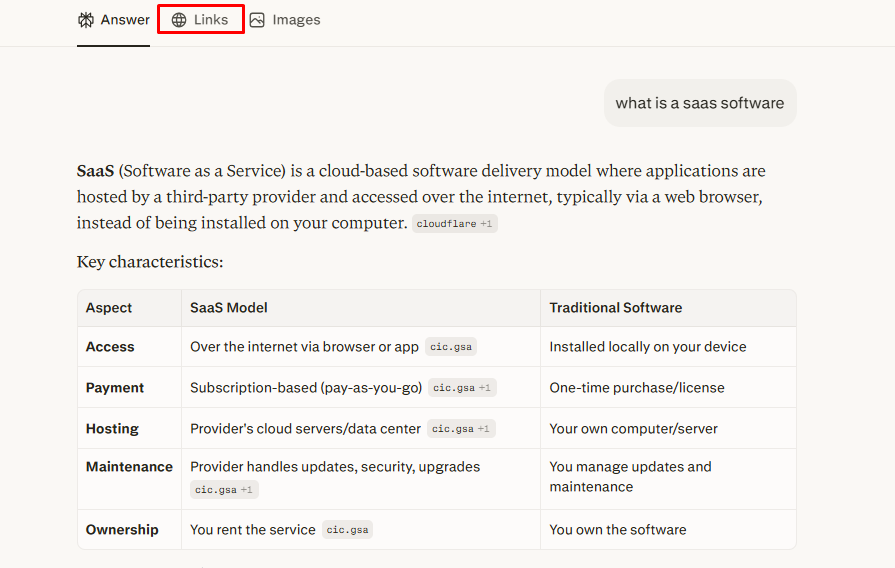Screen dimensions: 895x568
Task: Click the globe icon beside Links
Action: point(179,20)
